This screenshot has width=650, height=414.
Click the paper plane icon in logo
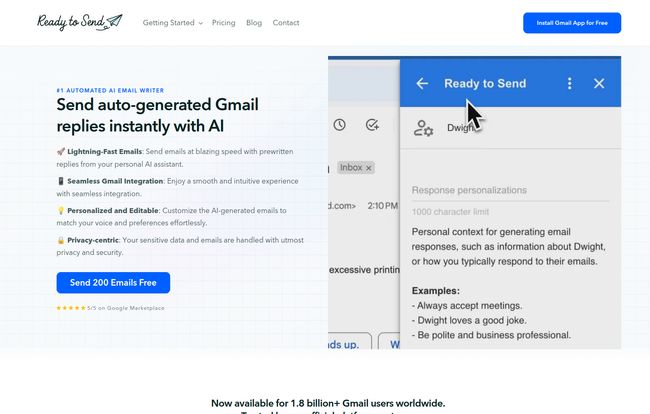point(114,21)
